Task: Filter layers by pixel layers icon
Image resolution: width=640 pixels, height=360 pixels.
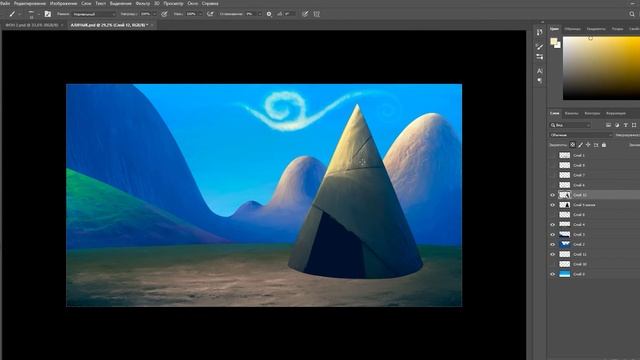Action: 608,125
